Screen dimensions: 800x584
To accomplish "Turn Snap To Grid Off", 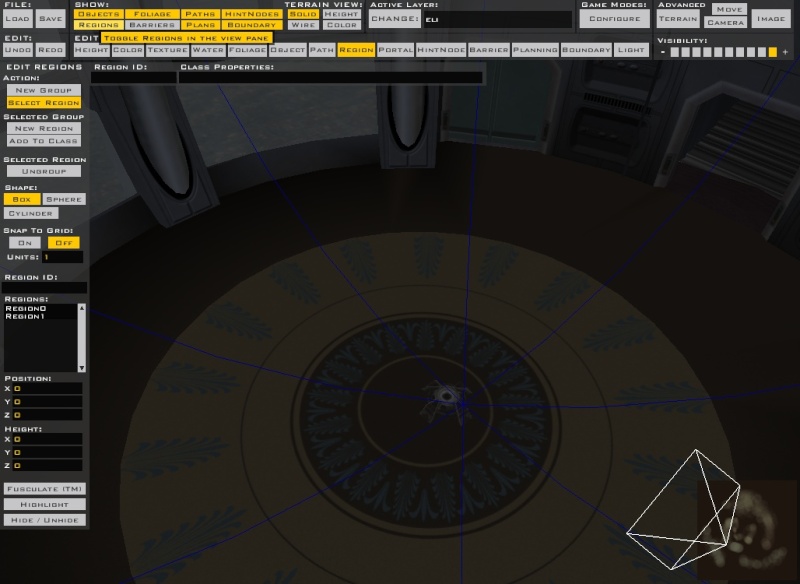I will [x=64, y=243].
